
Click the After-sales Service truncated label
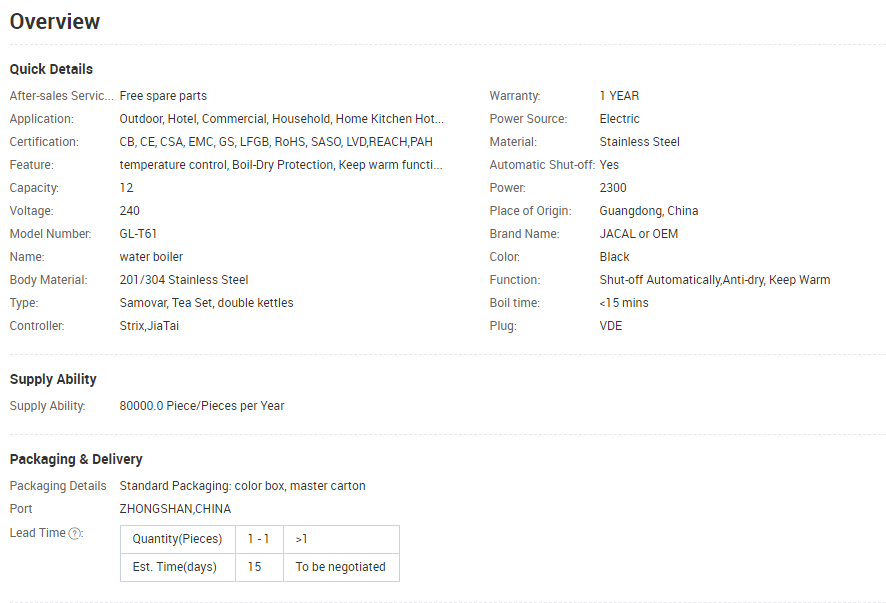pyautogui.click(x=61, y=96)
